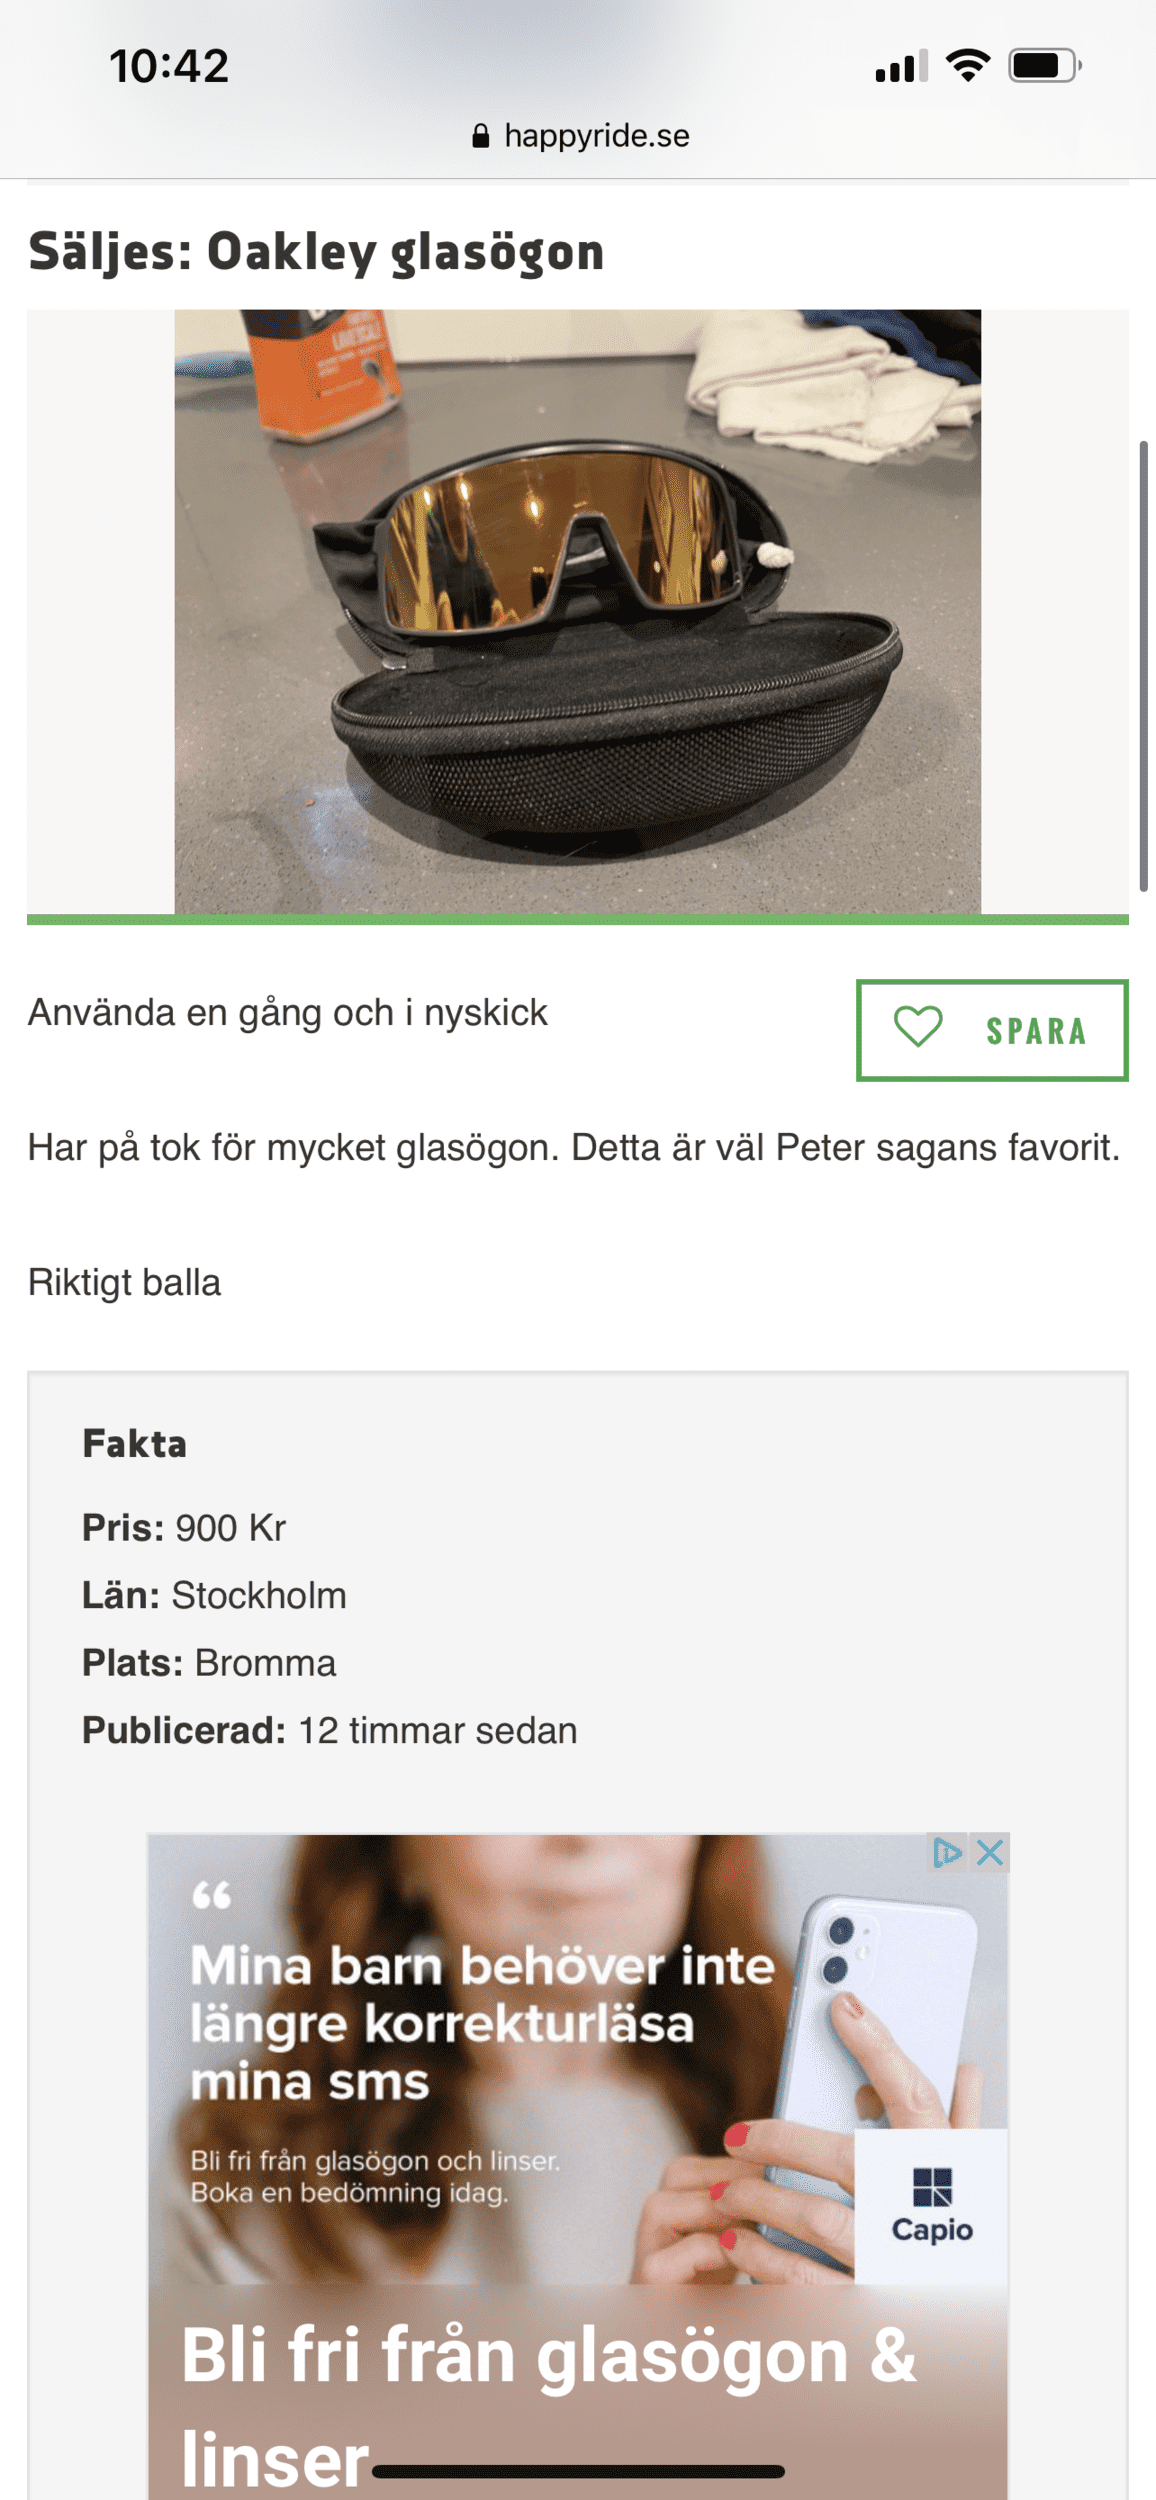
Task: Tap the padlock icon beside happyride.se
Action: [x=481, y=136]
